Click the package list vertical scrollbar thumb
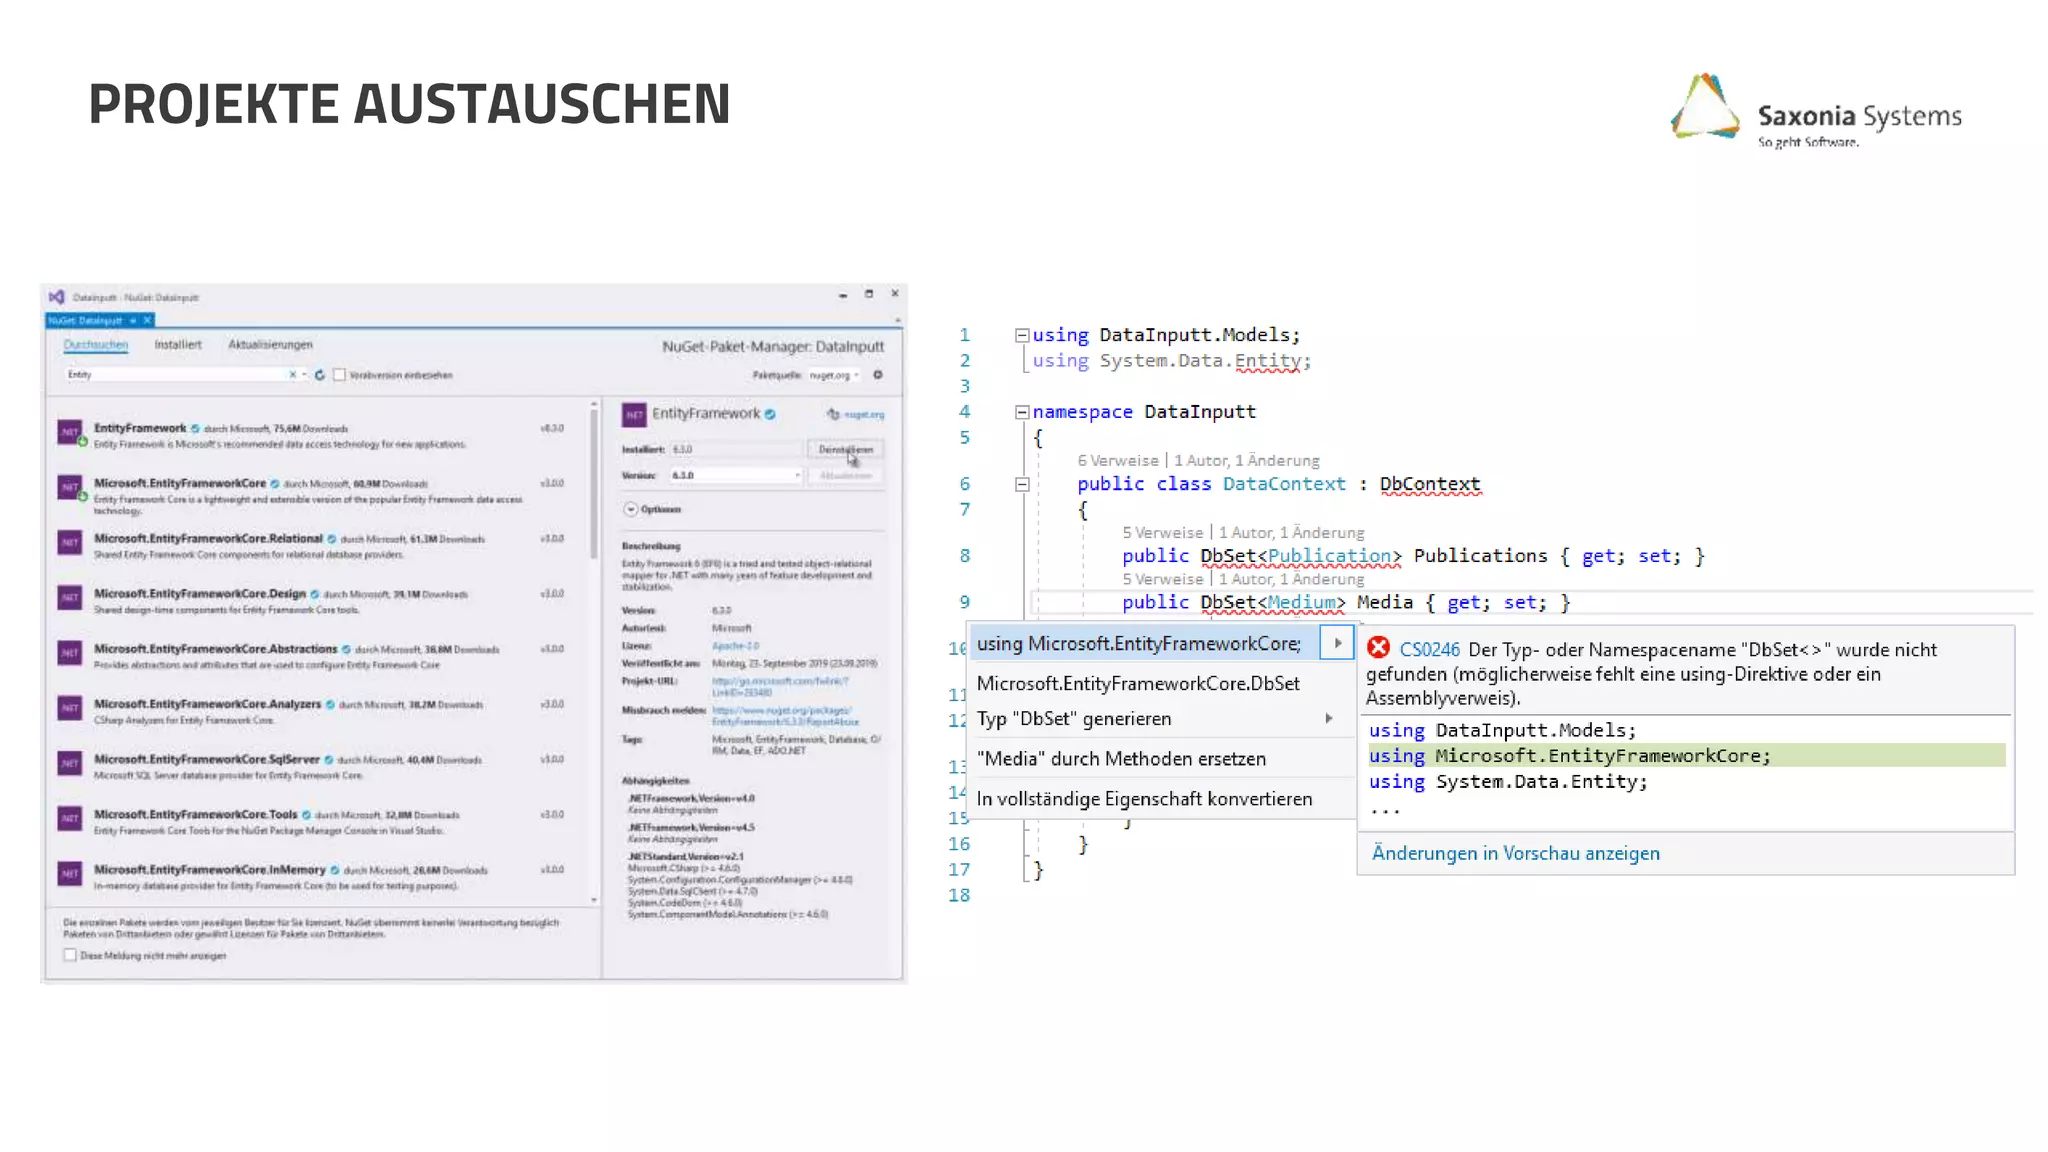 [594, 483]
